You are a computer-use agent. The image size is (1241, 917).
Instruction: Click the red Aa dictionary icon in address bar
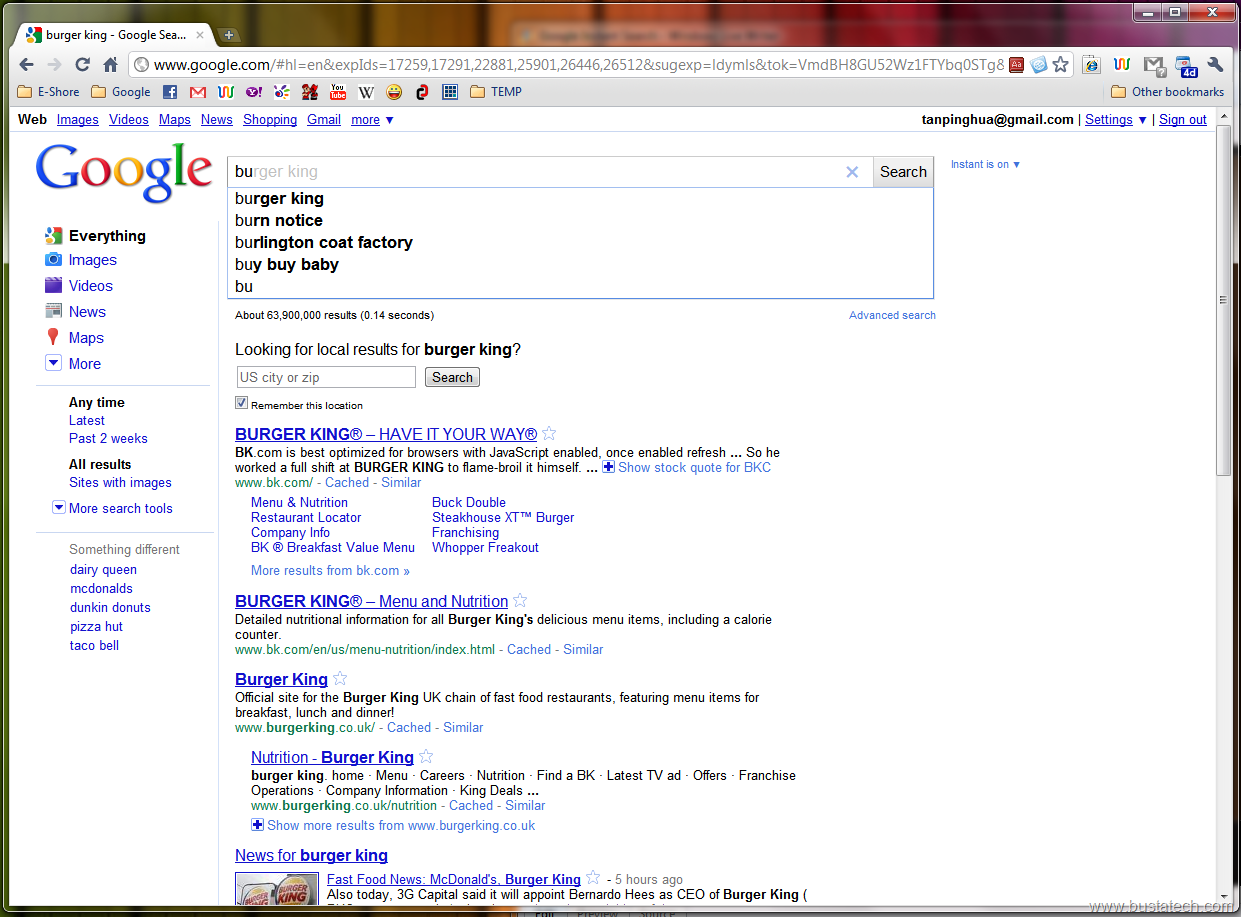(x=1017, y=65)
